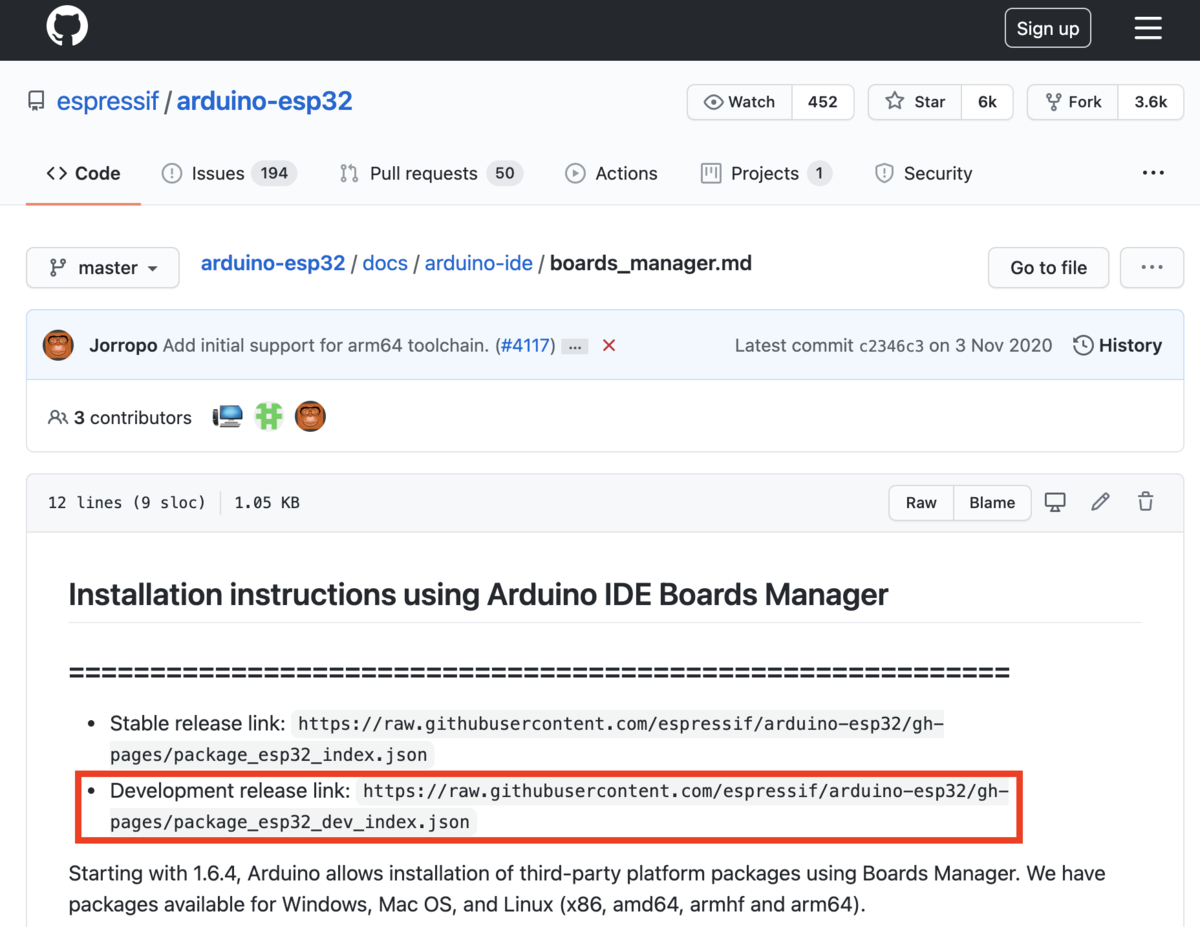The height and width of the screenshot is (927, 1200).
Task: Click the Go to file button
Action: 1048,268
